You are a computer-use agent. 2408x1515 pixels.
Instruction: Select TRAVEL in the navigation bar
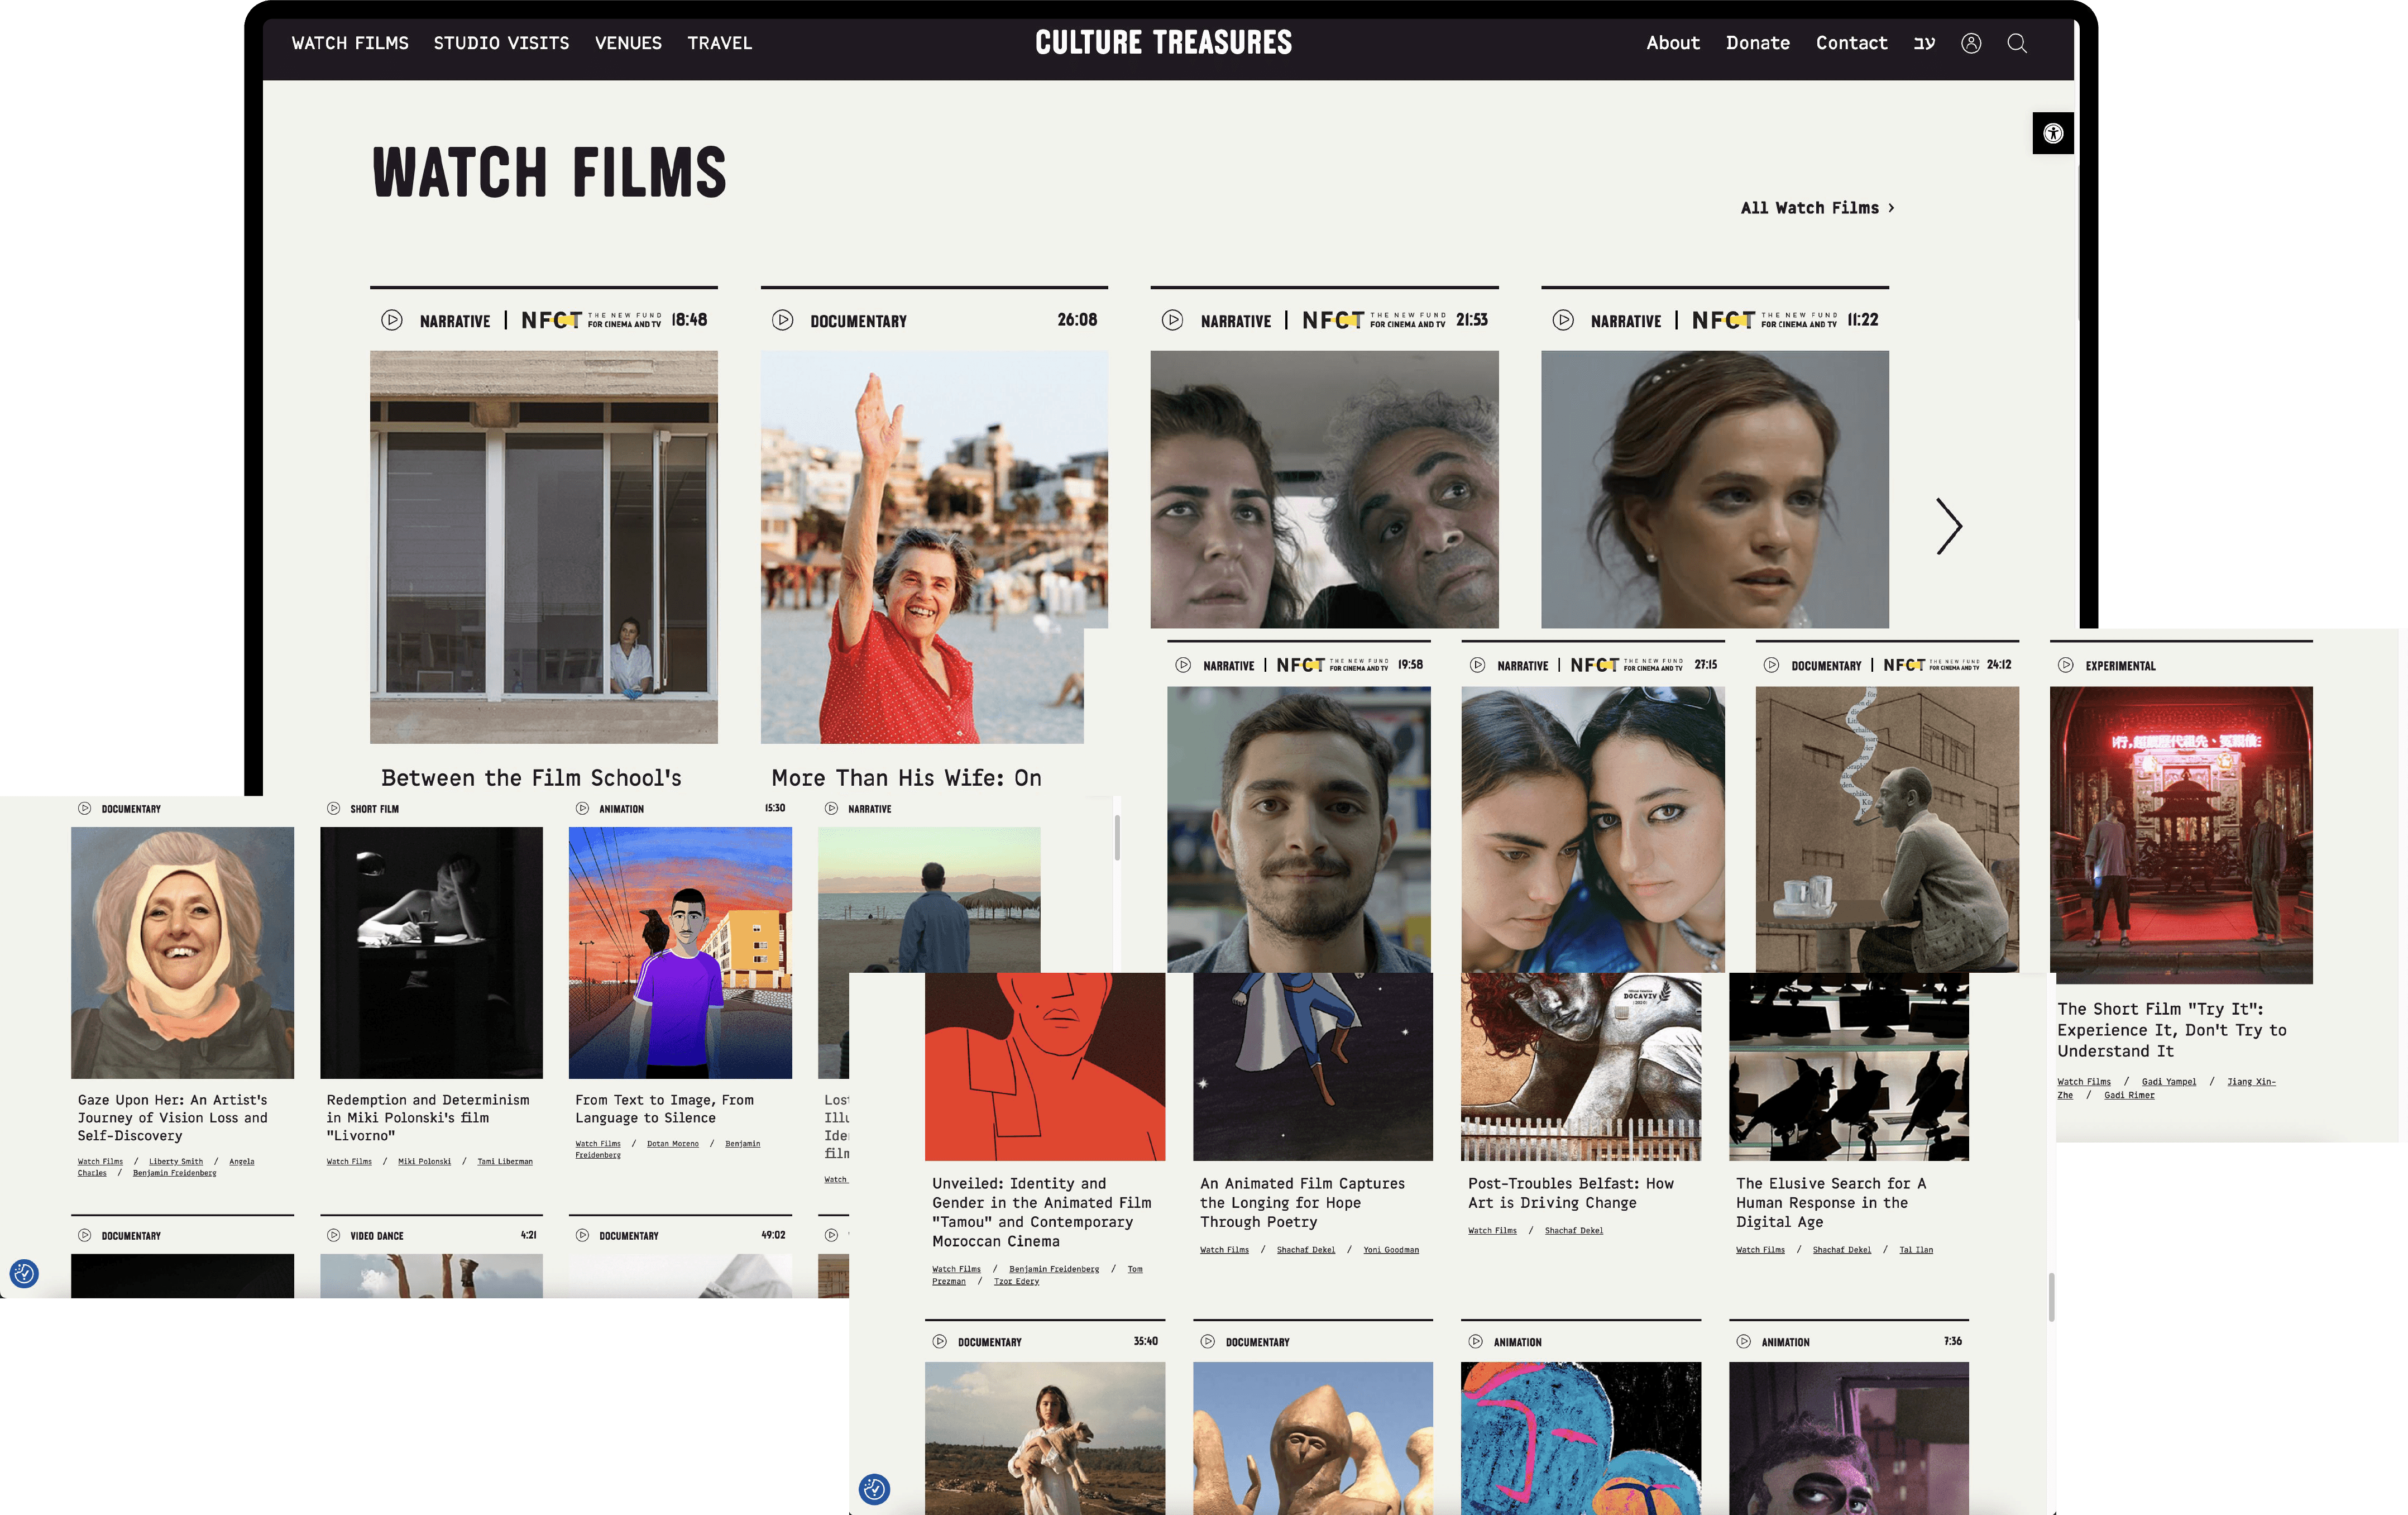[x=719, y=43]
